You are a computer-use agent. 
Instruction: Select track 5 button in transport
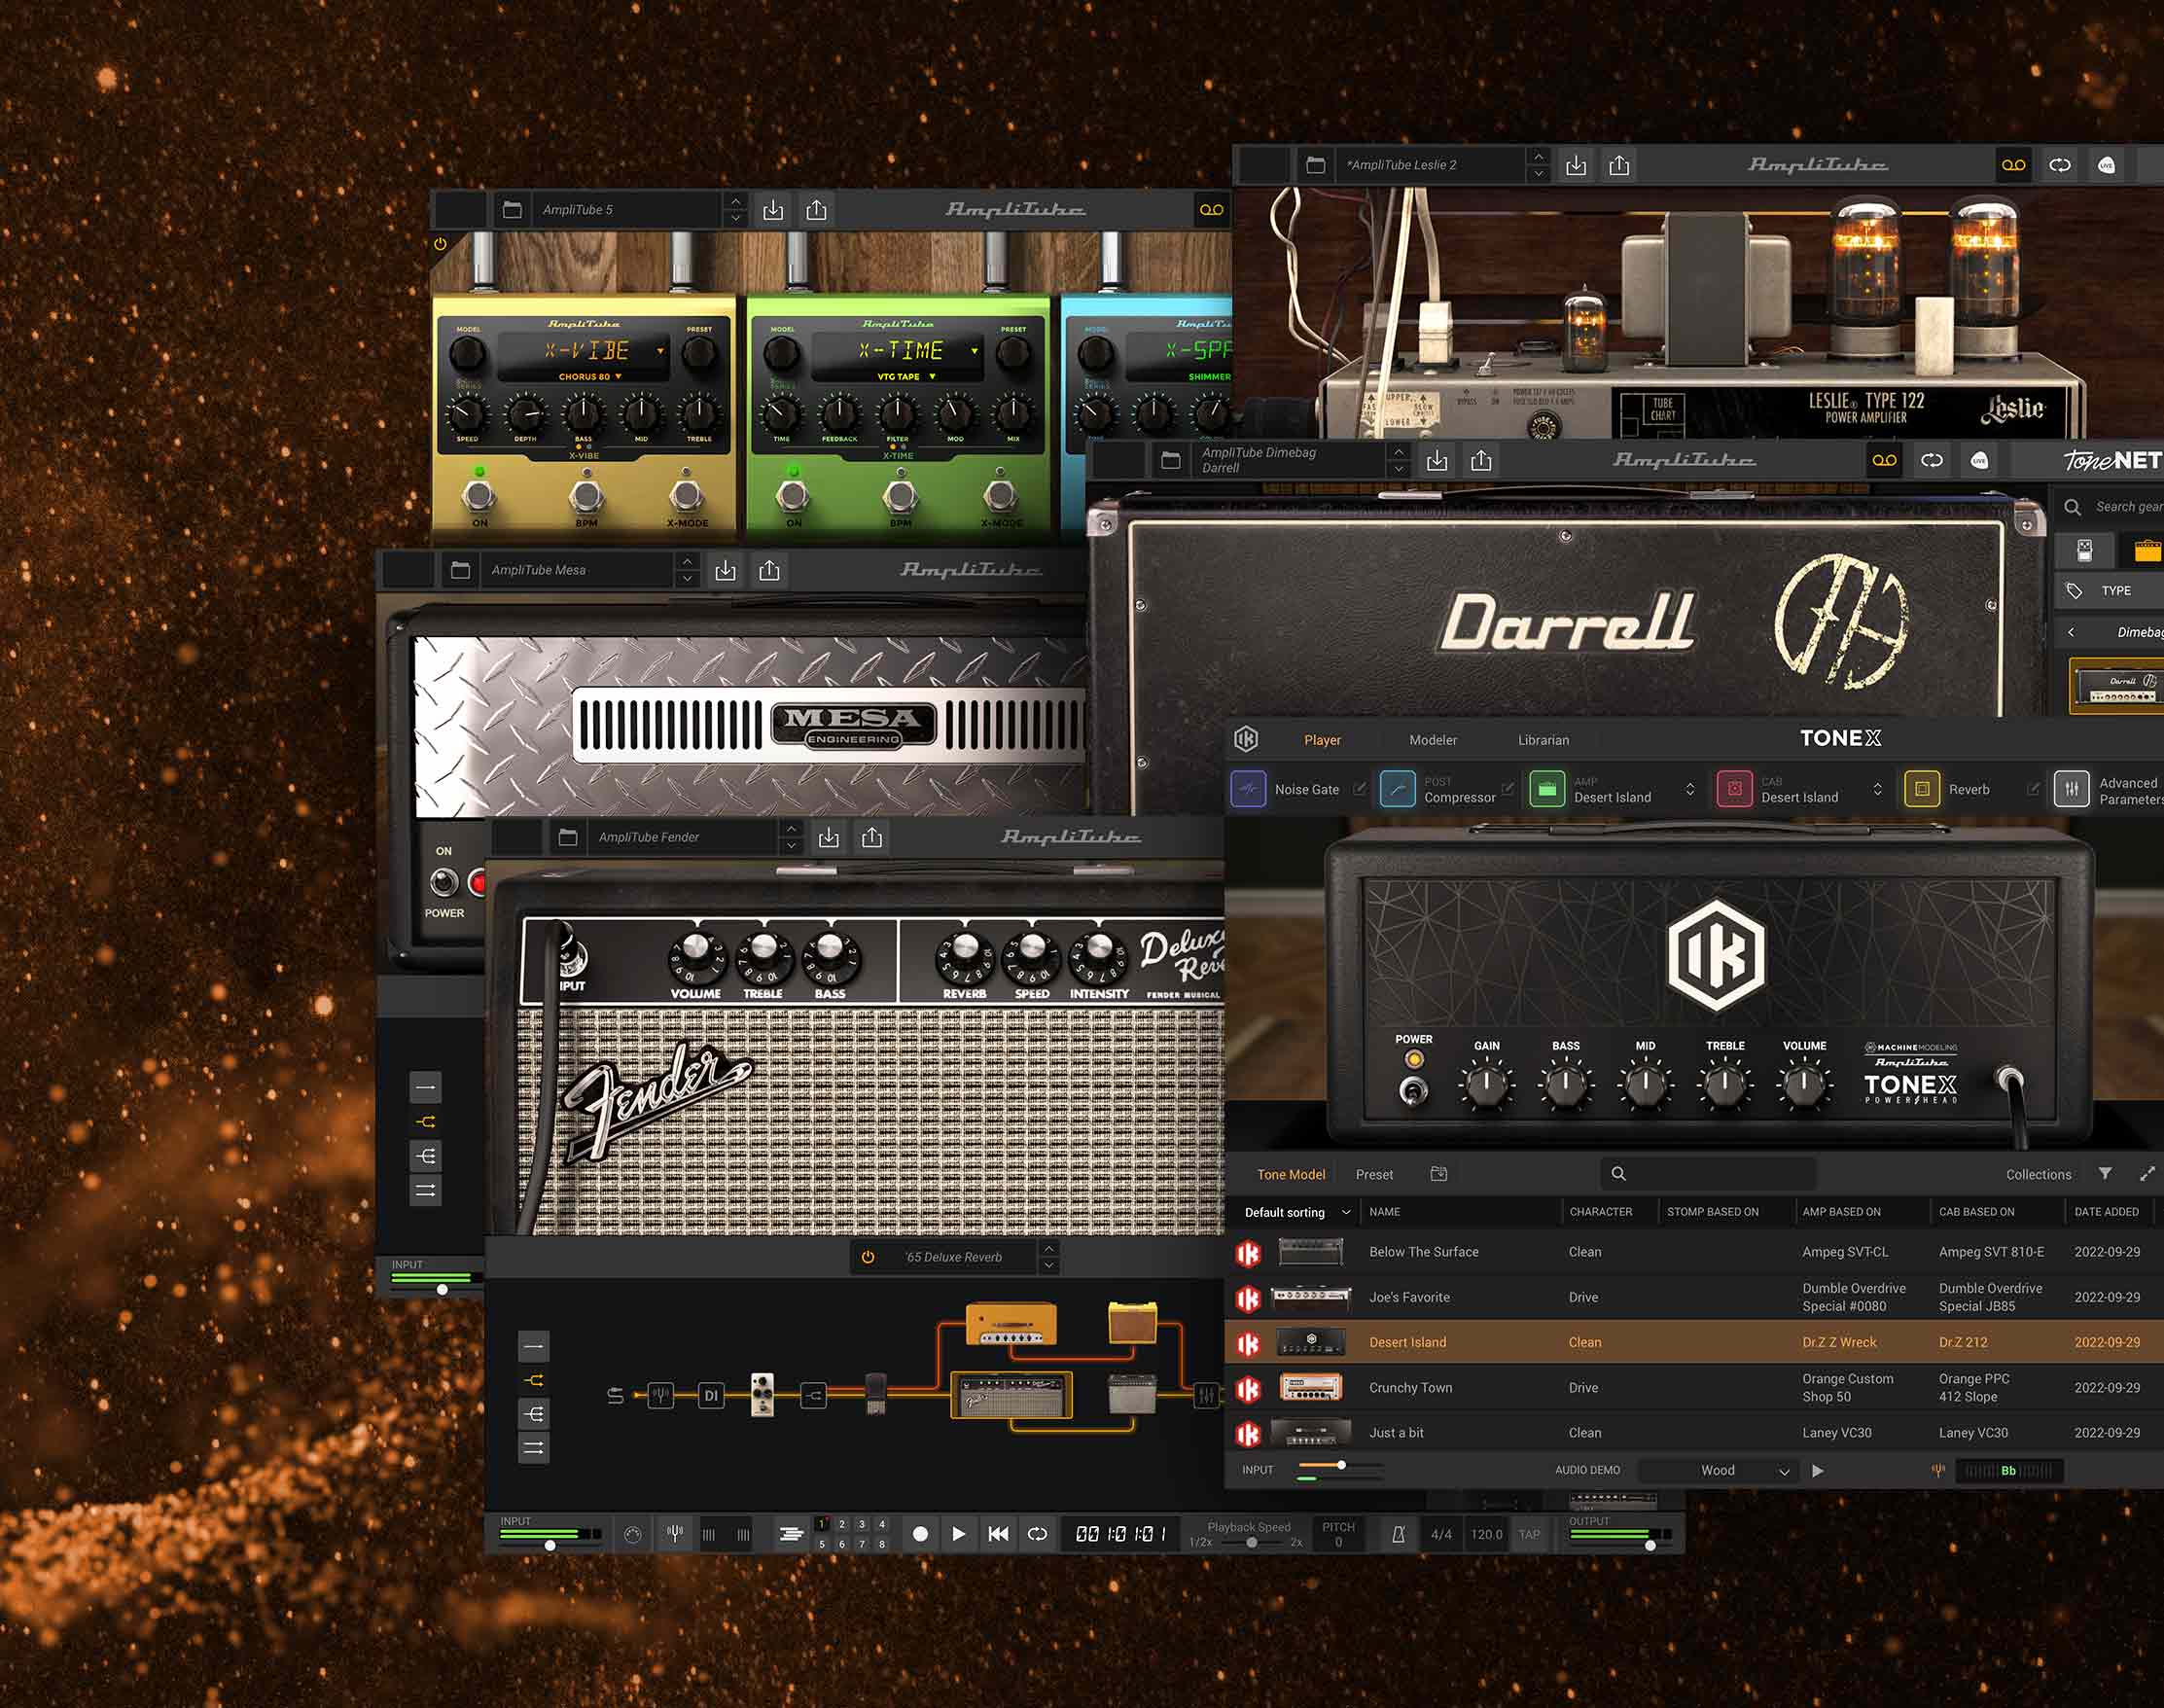click(822, 1544)
